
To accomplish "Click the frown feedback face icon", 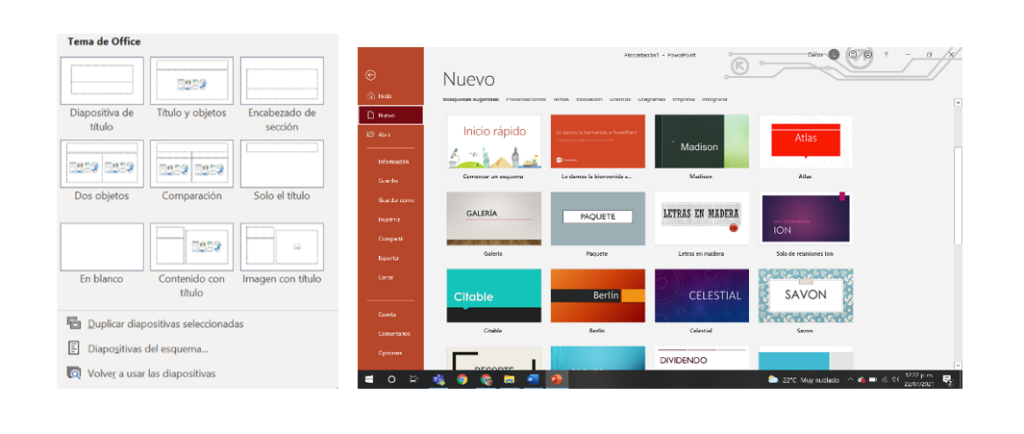I will coord(868,55).
